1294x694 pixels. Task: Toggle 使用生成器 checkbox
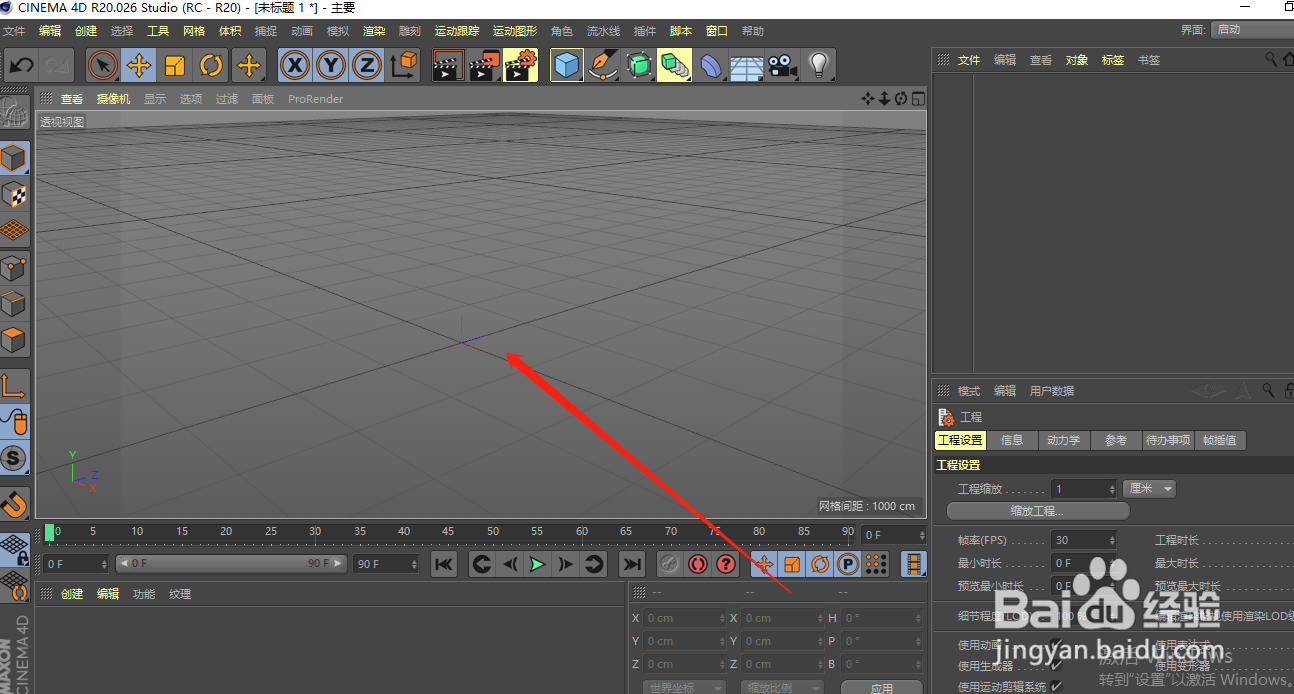(1056, 665)
